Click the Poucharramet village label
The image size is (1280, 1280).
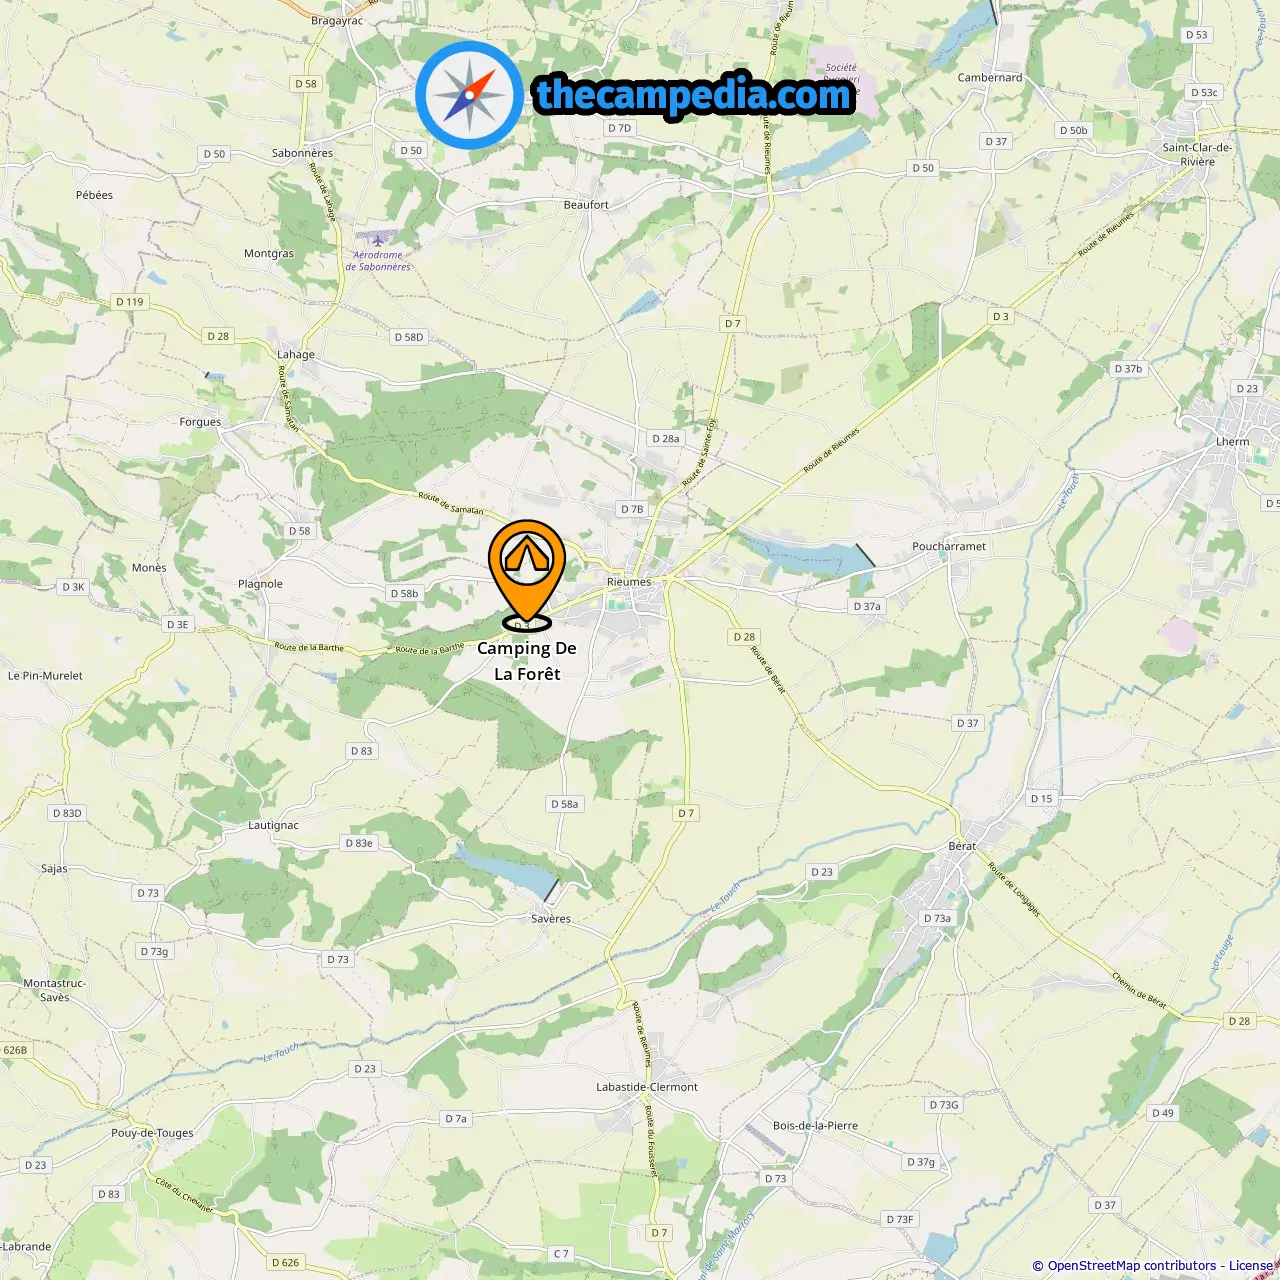click(949, 546)
